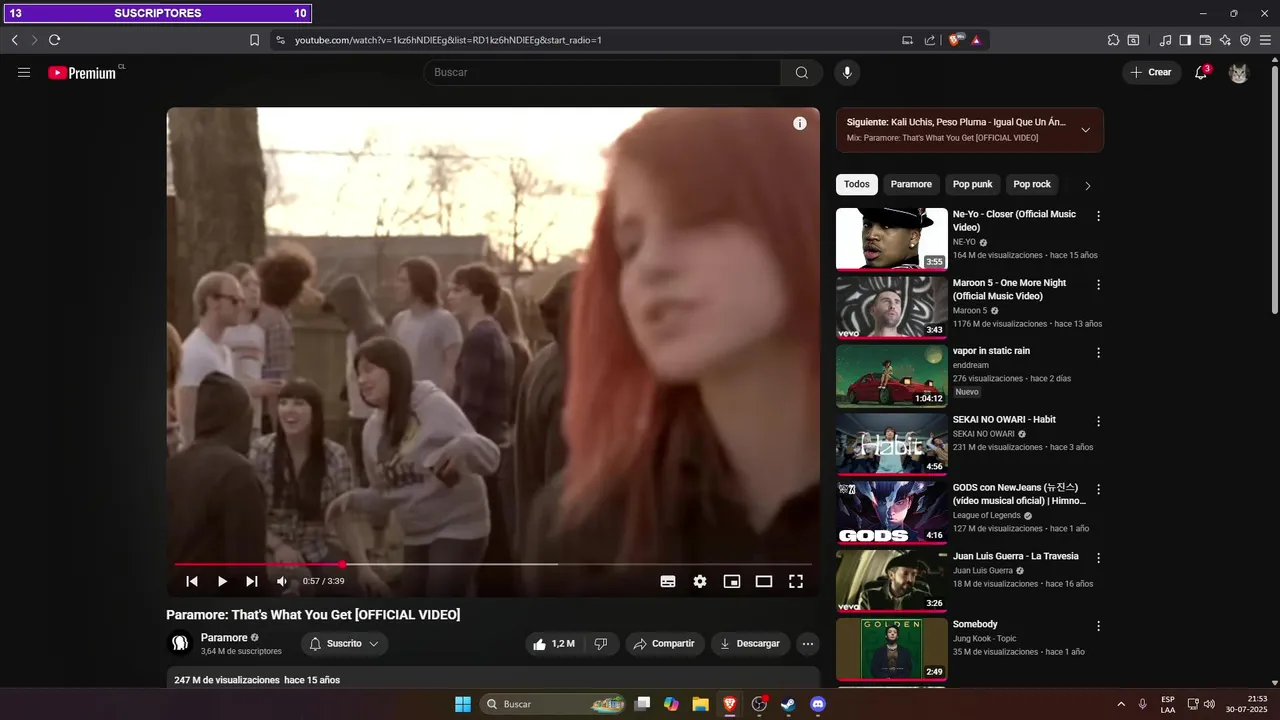Open vapor in static rain thumbnail
Screen dimensions: 1280x720
(892, 376)
